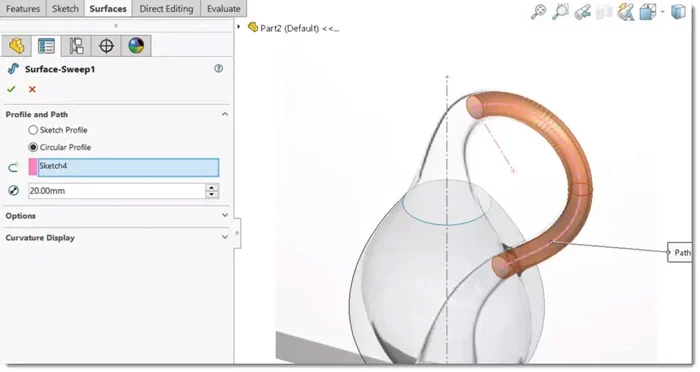The height and width of the screenshot is (372, 700).
Task: Click the Zoom to Fit icon
Action: click(538, 12)
